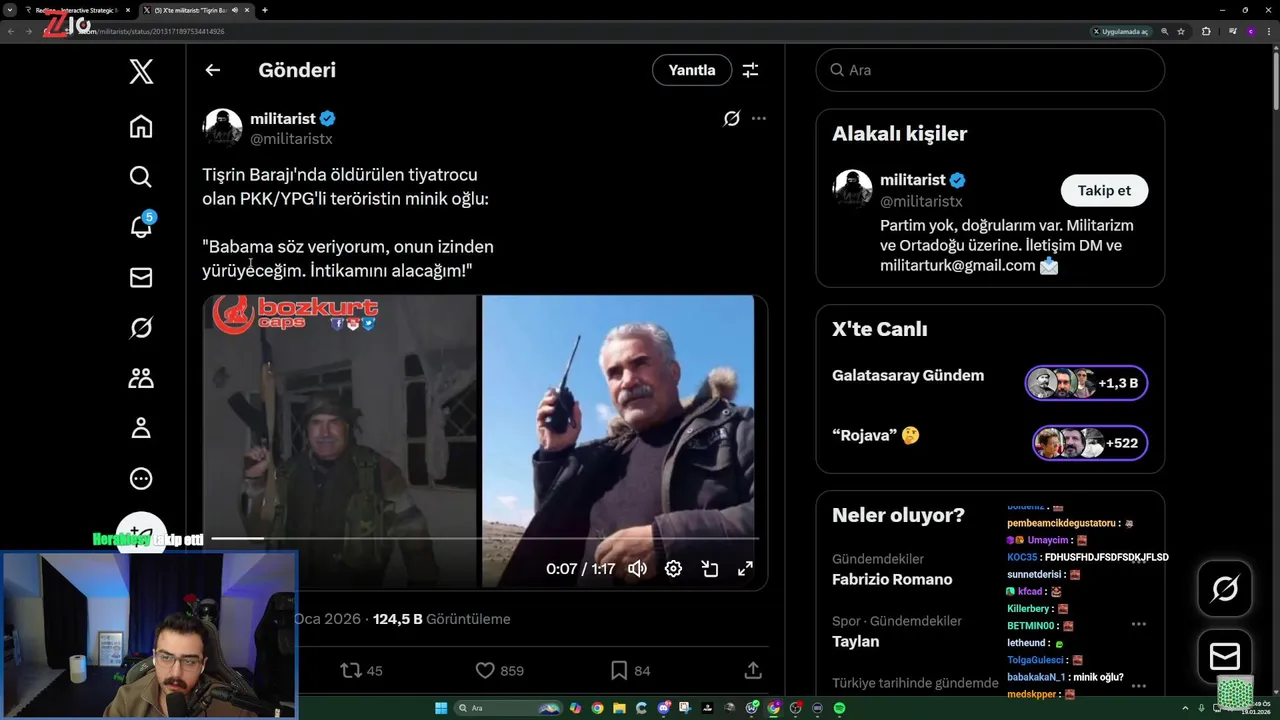Open video settings gear
The image size is (1280, 720).
click(673, 568)
